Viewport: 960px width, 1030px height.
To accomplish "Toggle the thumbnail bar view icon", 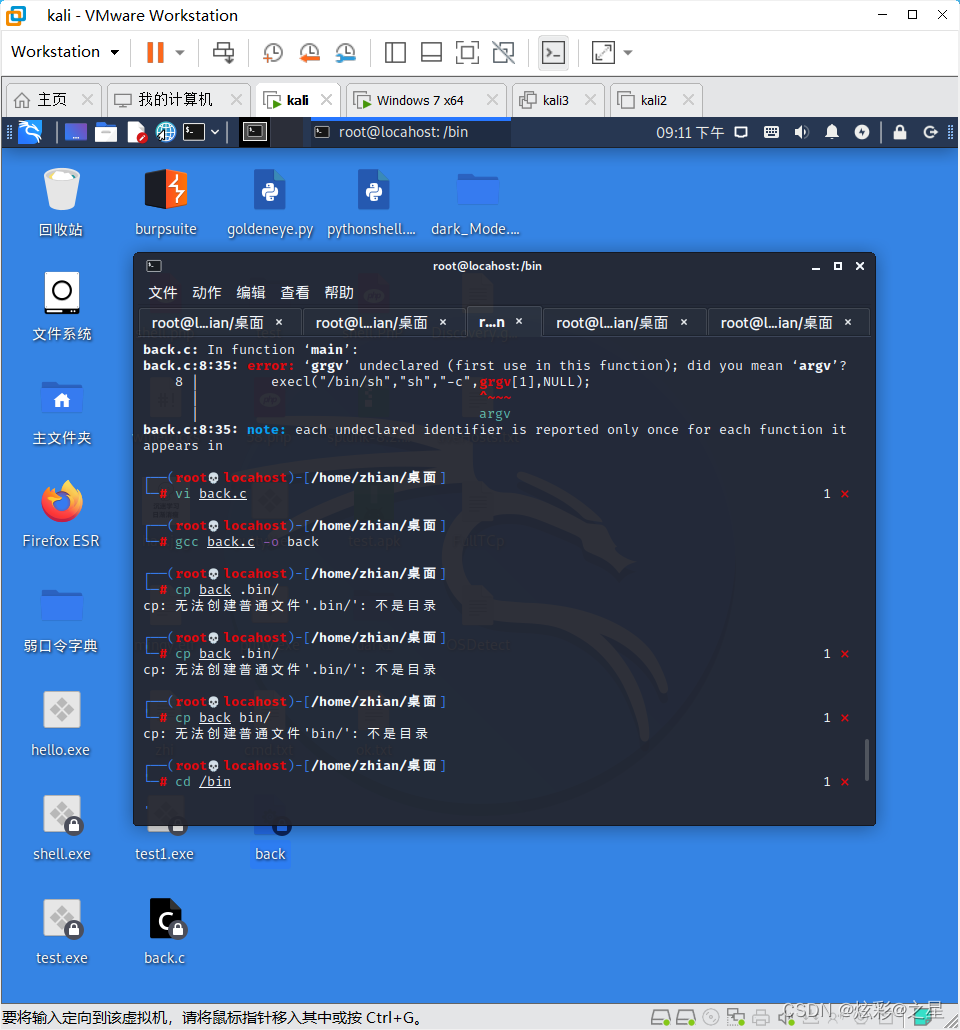I will point(431,53).
